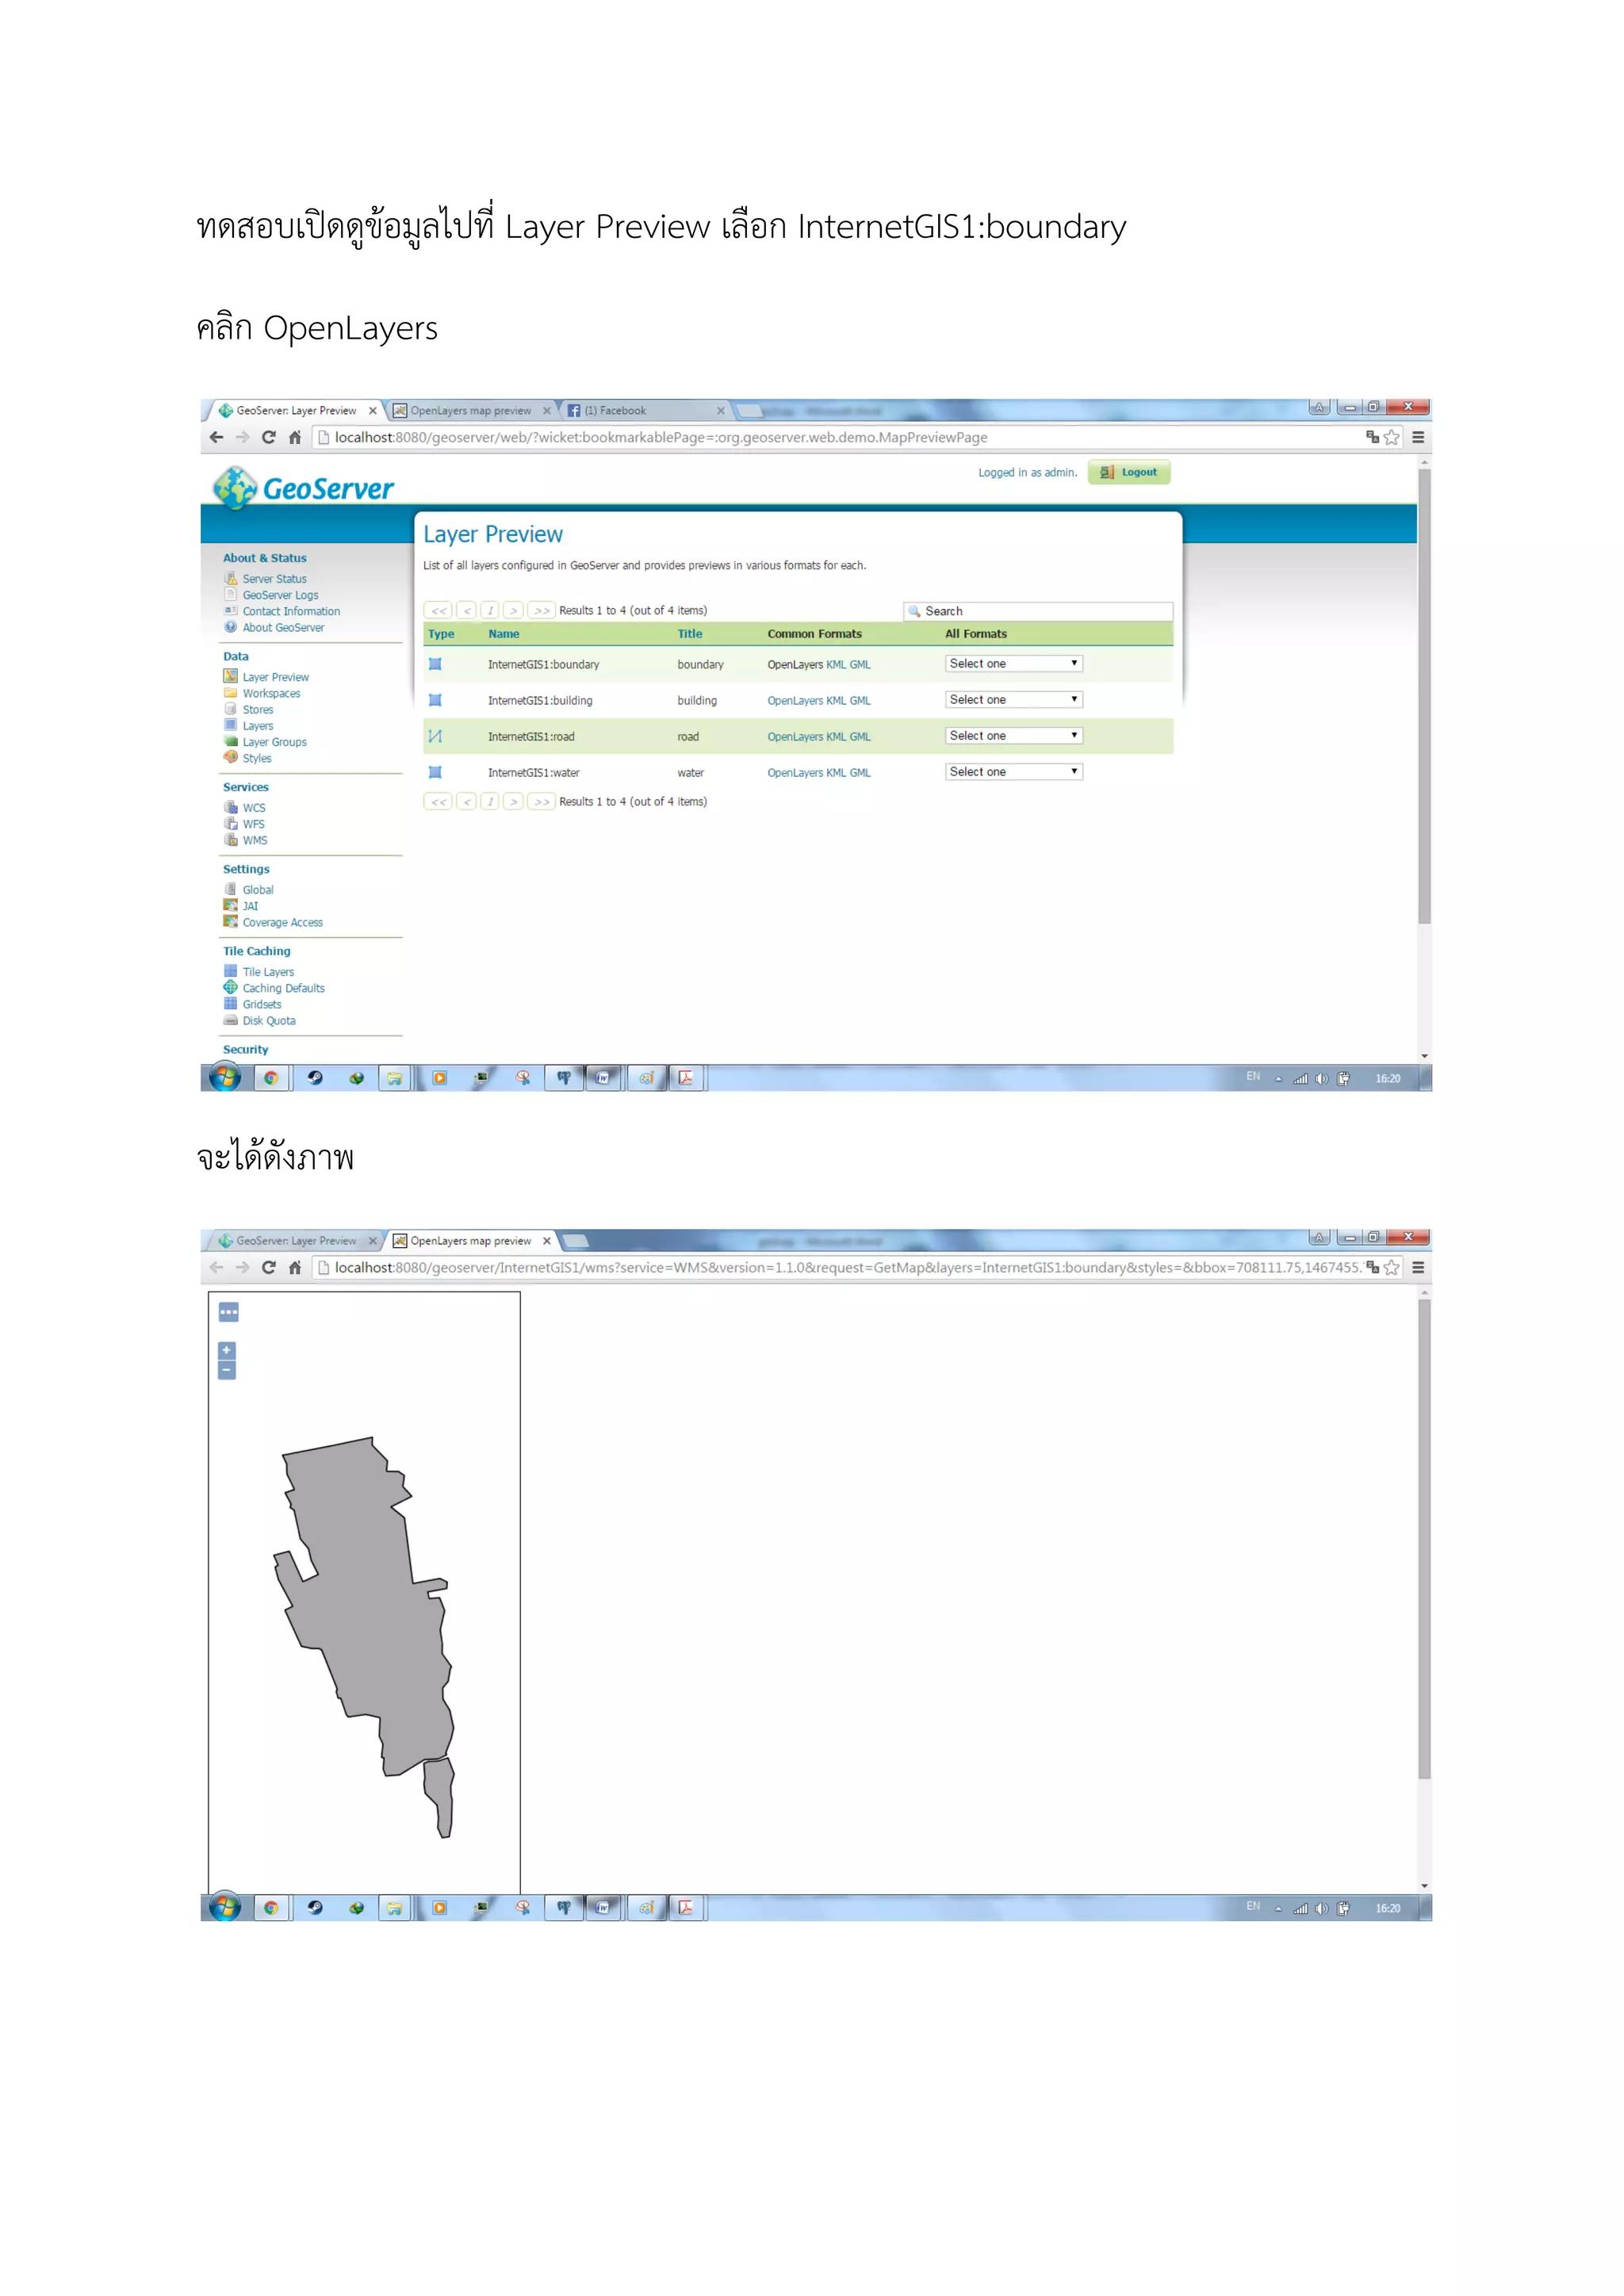Image resolution: width=1624 pixels, height=2296 pixels.
Task: Bookmark the Layer Preview page with star
Action: click(x=1391, y=437)
